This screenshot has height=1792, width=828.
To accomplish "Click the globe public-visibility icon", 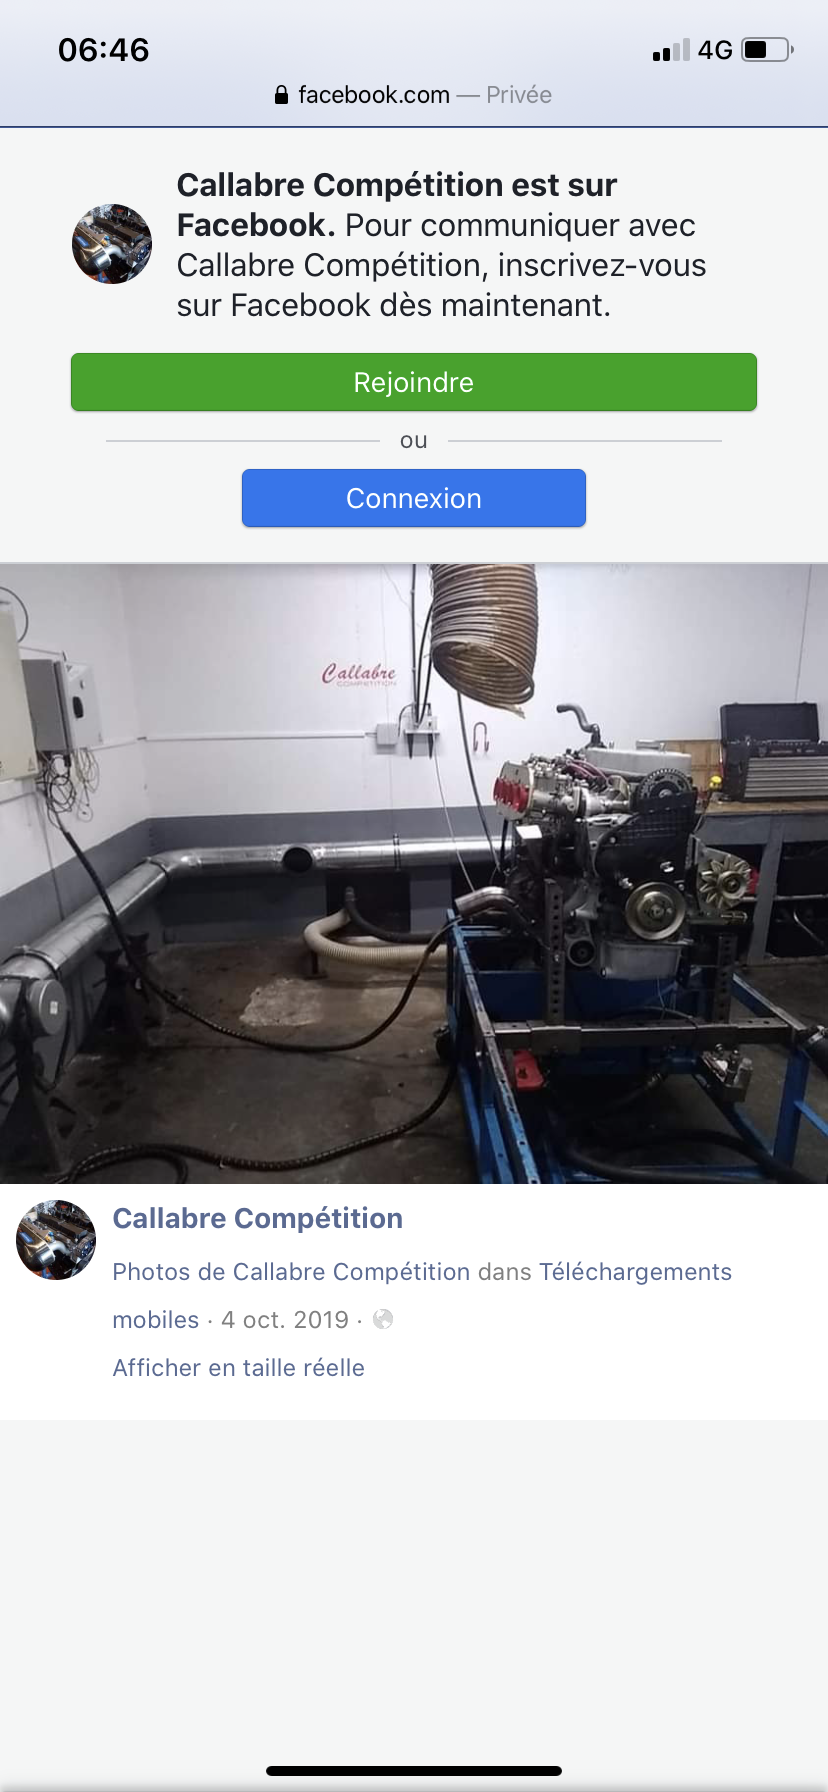I will click(x=383, y=1319).
